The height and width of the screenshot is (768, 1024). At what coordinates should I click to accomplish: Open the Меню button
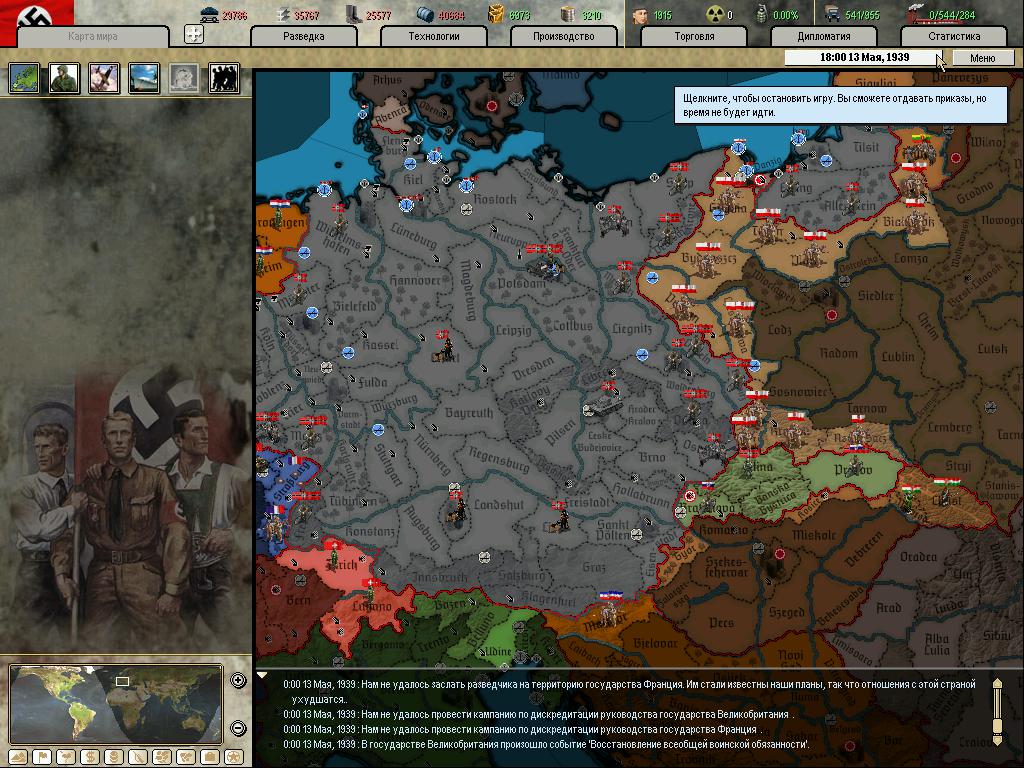click(x=983, y=58)
